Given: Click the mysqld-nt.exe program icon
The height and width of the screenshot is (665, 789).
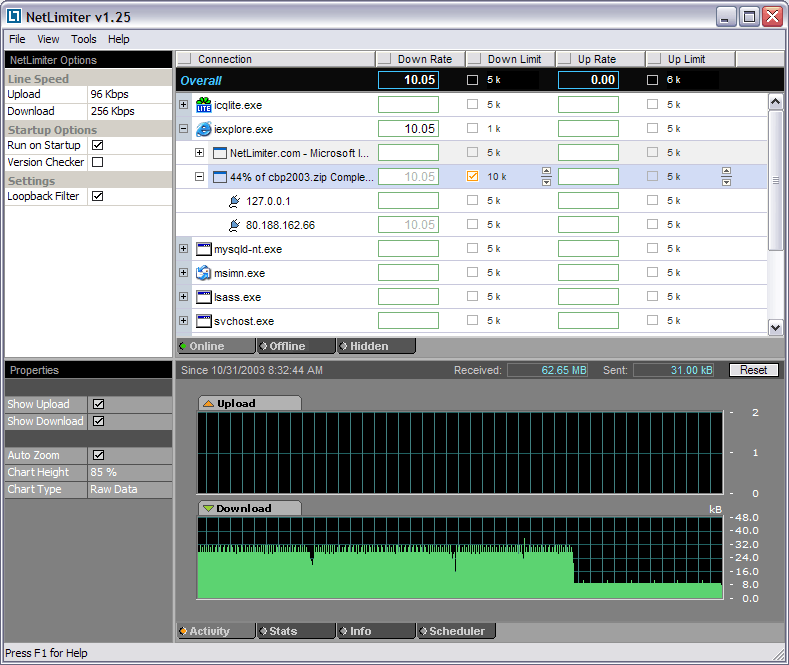Looking at the screenshot, I should 203,249.
